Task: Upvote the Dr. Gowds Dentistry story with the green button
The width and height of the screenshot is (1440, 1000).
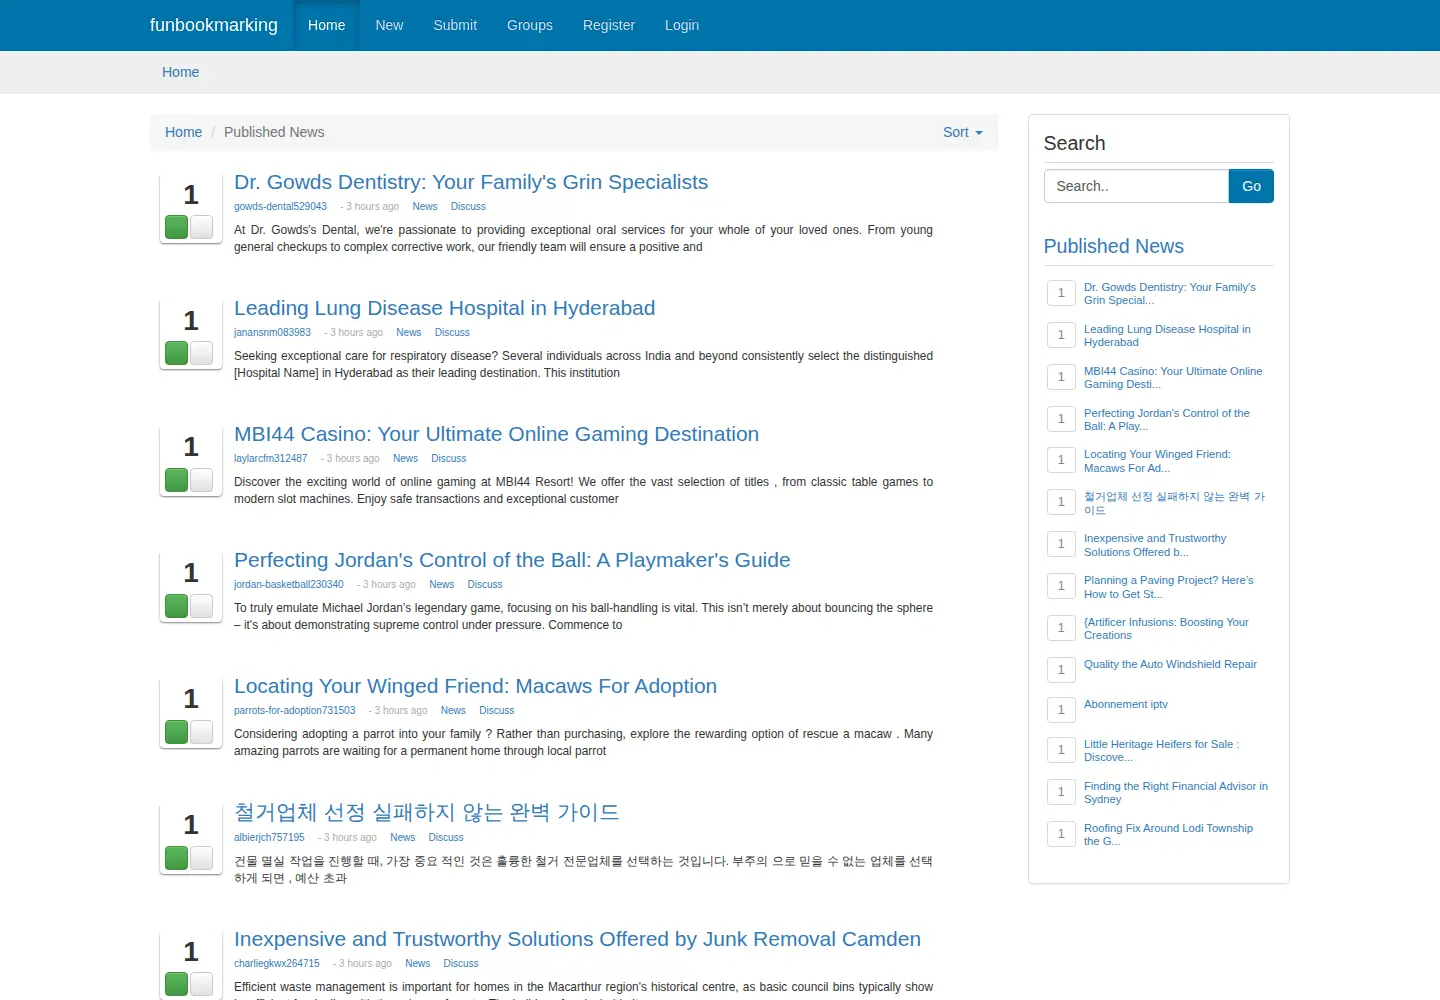Action: pos(177,227)
